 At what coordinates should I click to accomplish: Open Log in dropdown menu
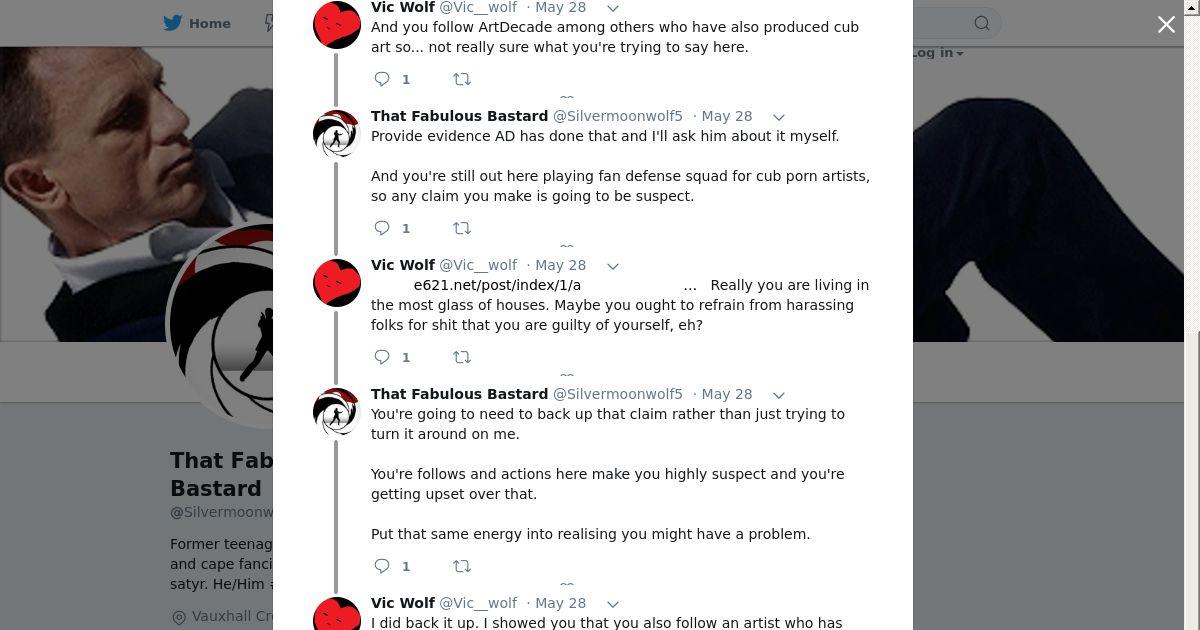937,53
